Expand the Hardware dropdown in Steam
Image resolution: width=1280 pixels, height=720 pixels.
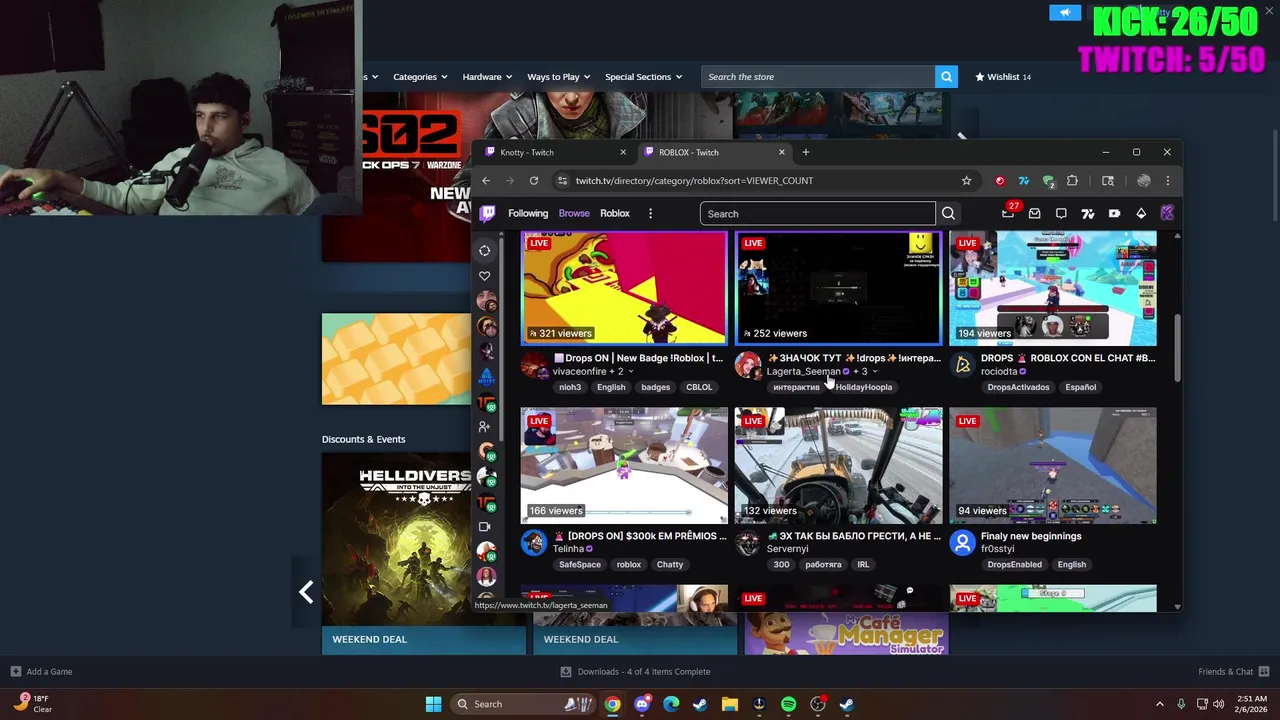[487, 77]
